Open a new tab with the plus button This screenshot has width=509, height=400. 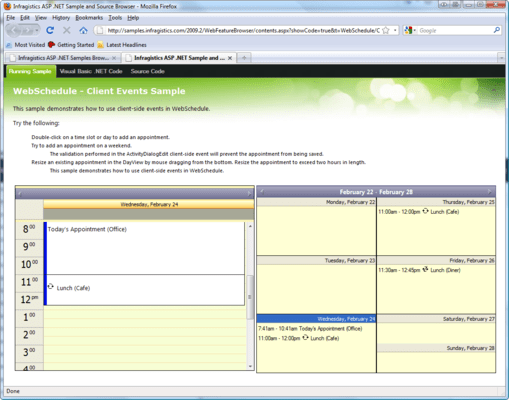pos(244,58)
